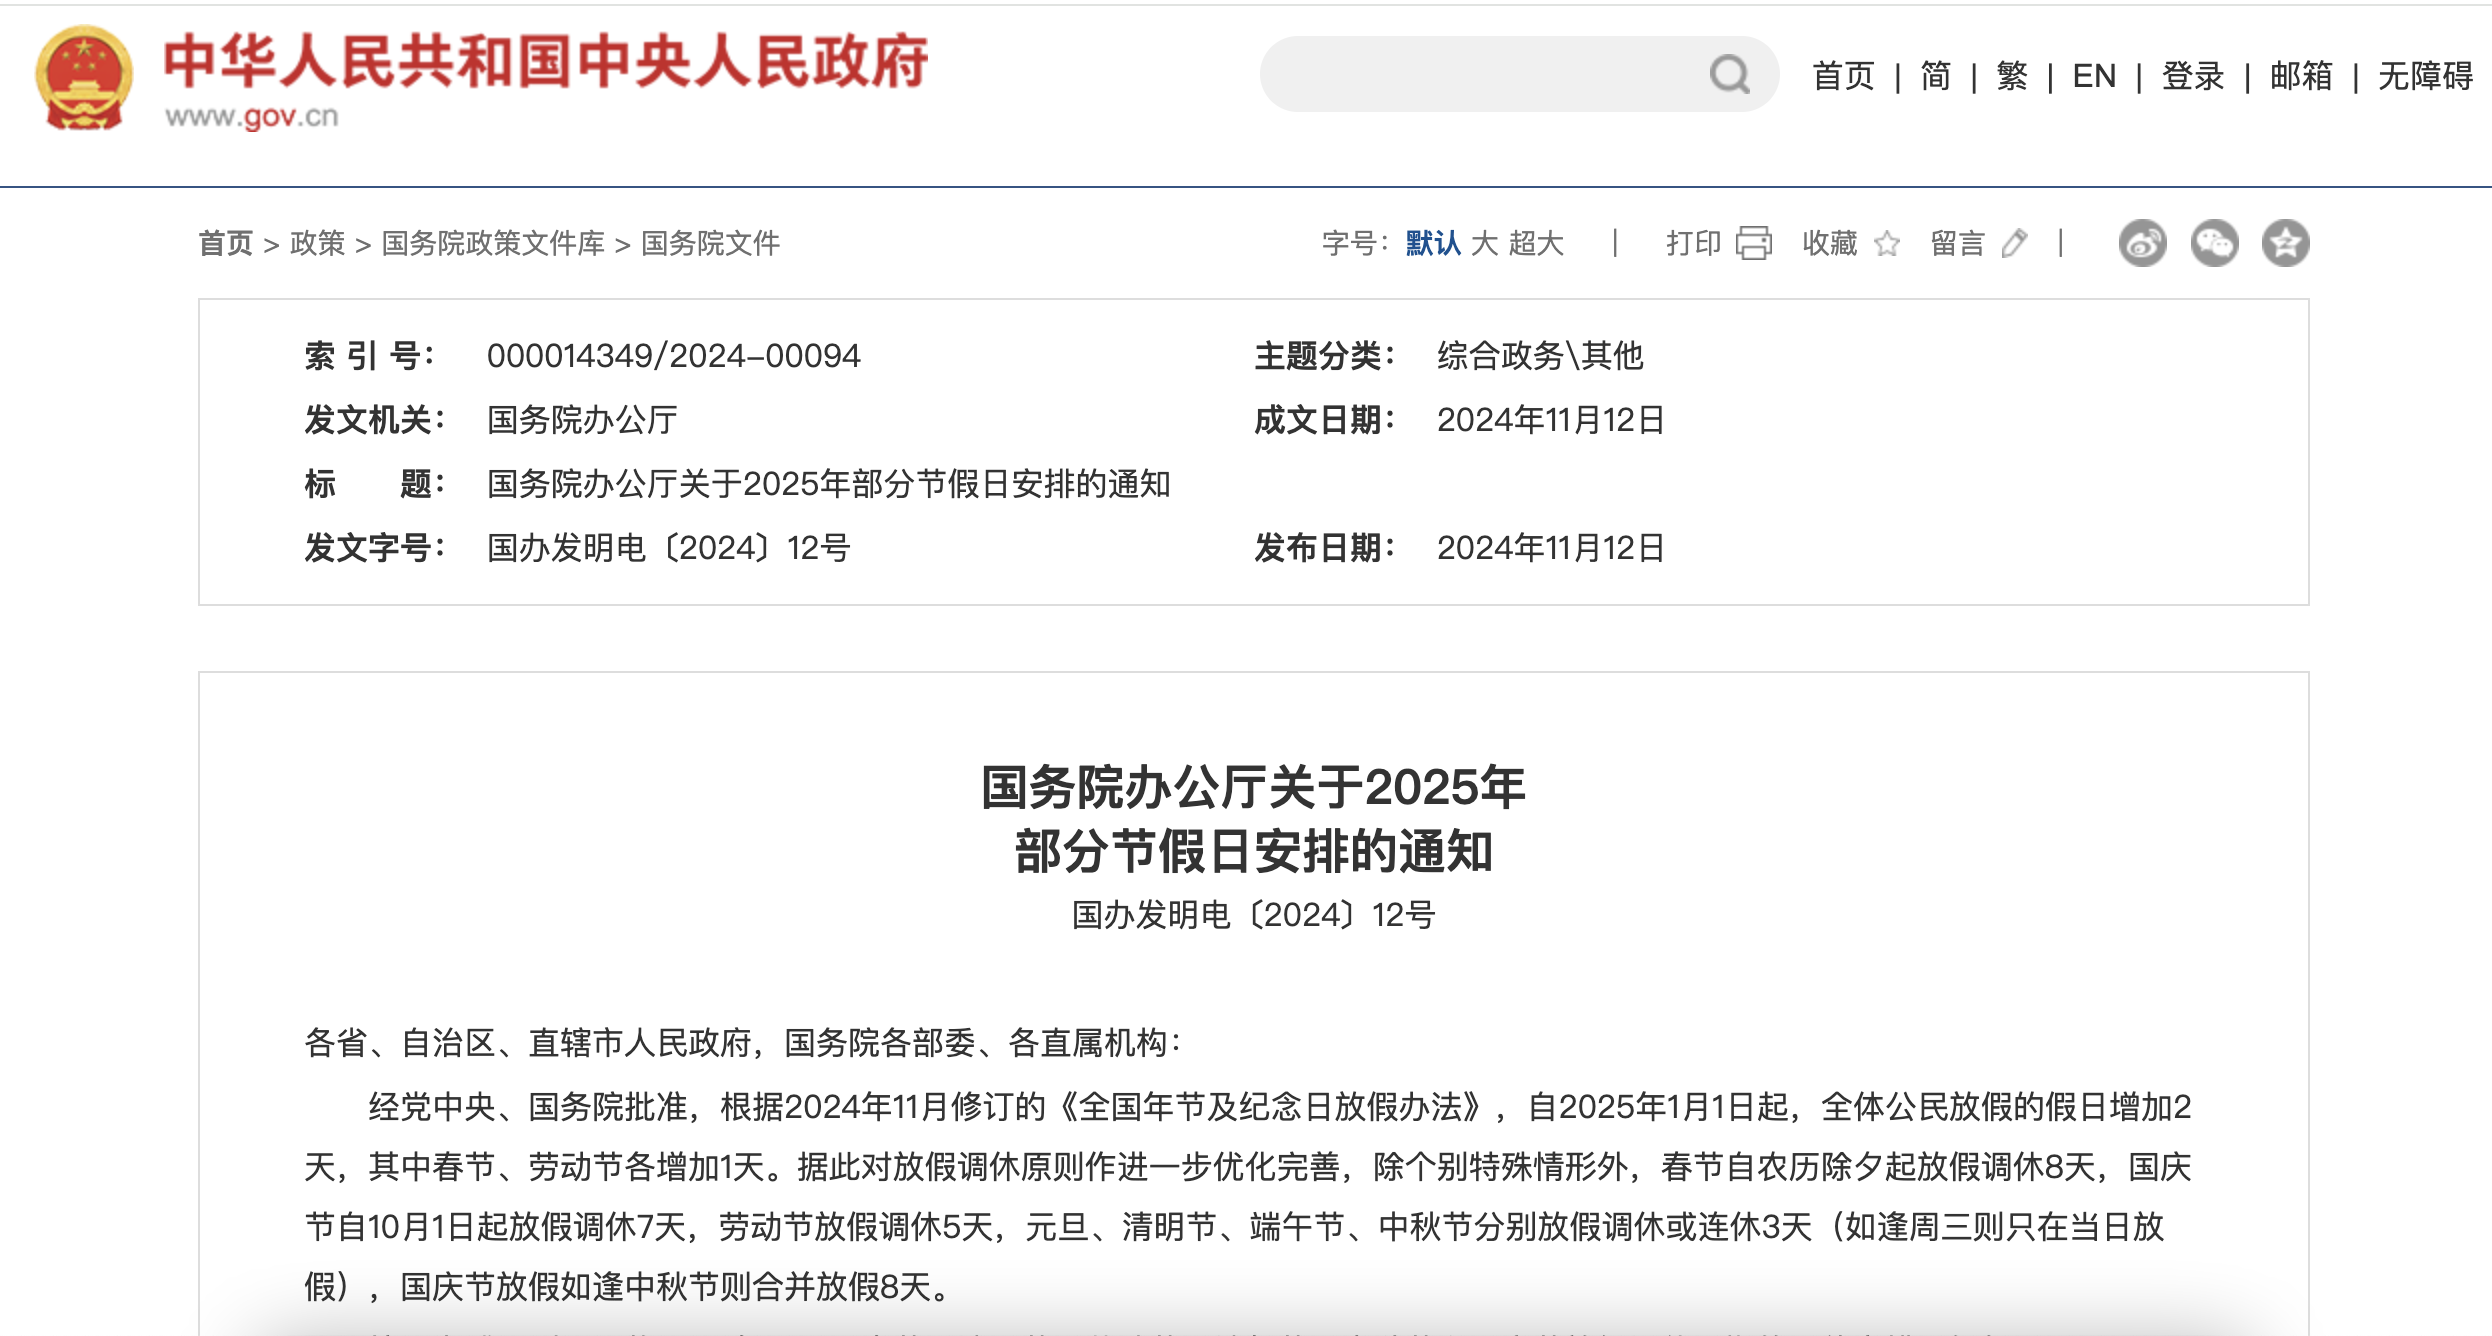
Task: Open 国务院文件 breadcrumb link
Action: click(x=711, y=243)
